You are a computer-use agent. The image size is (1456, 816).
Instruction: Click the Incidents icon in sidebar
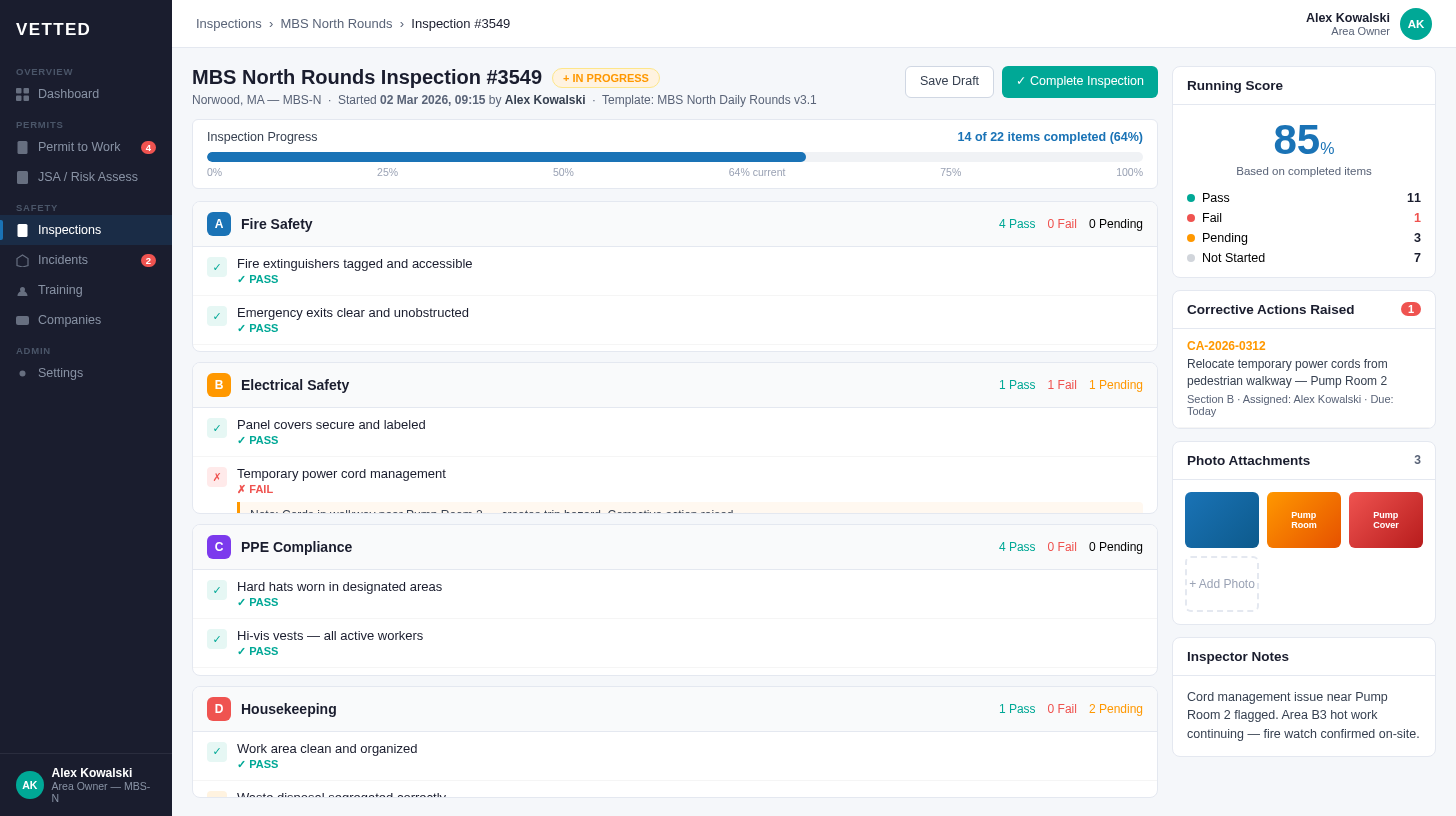coord(22,260)
